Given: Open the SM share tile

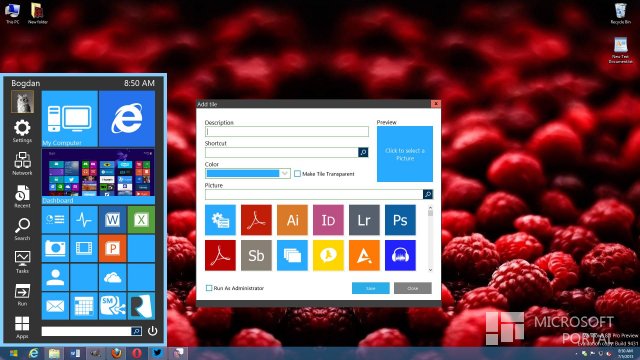Looking at the screenshot, I should [113, 306].
